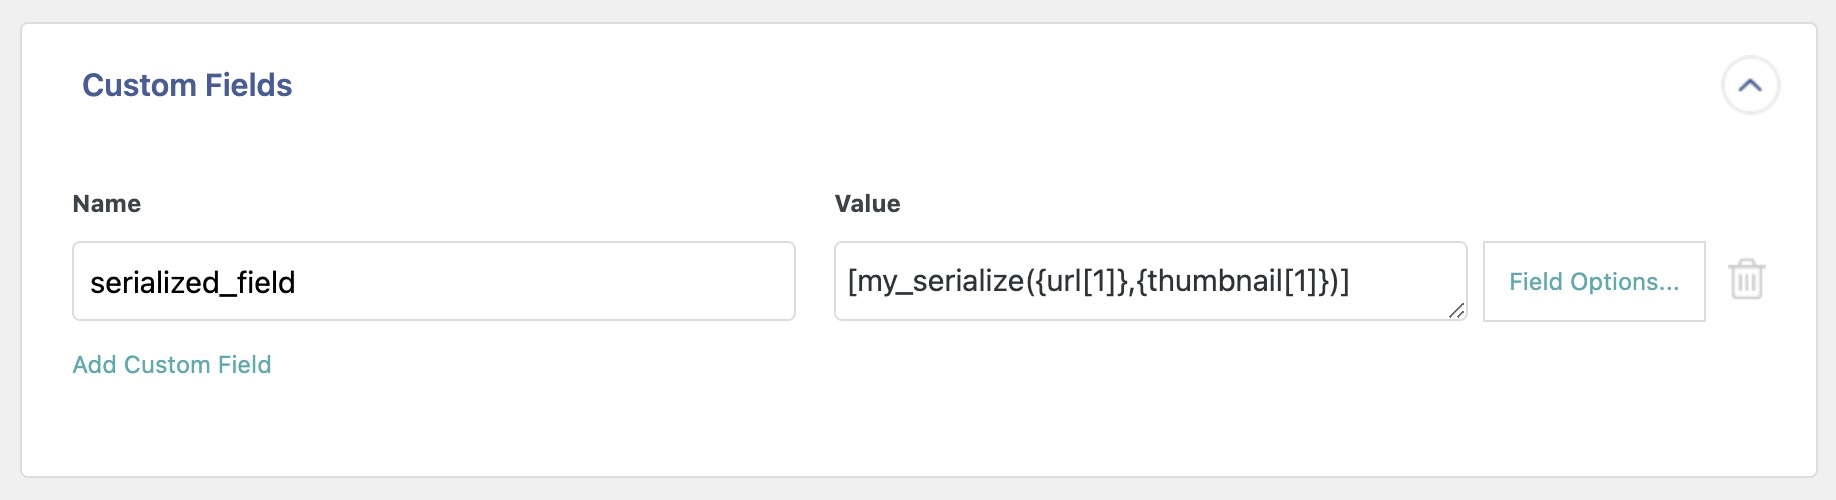The height and width of the screenshot is (500, 1836).
Task: Remove custom field using the bin icon
Action: [x=1747, y=280]
